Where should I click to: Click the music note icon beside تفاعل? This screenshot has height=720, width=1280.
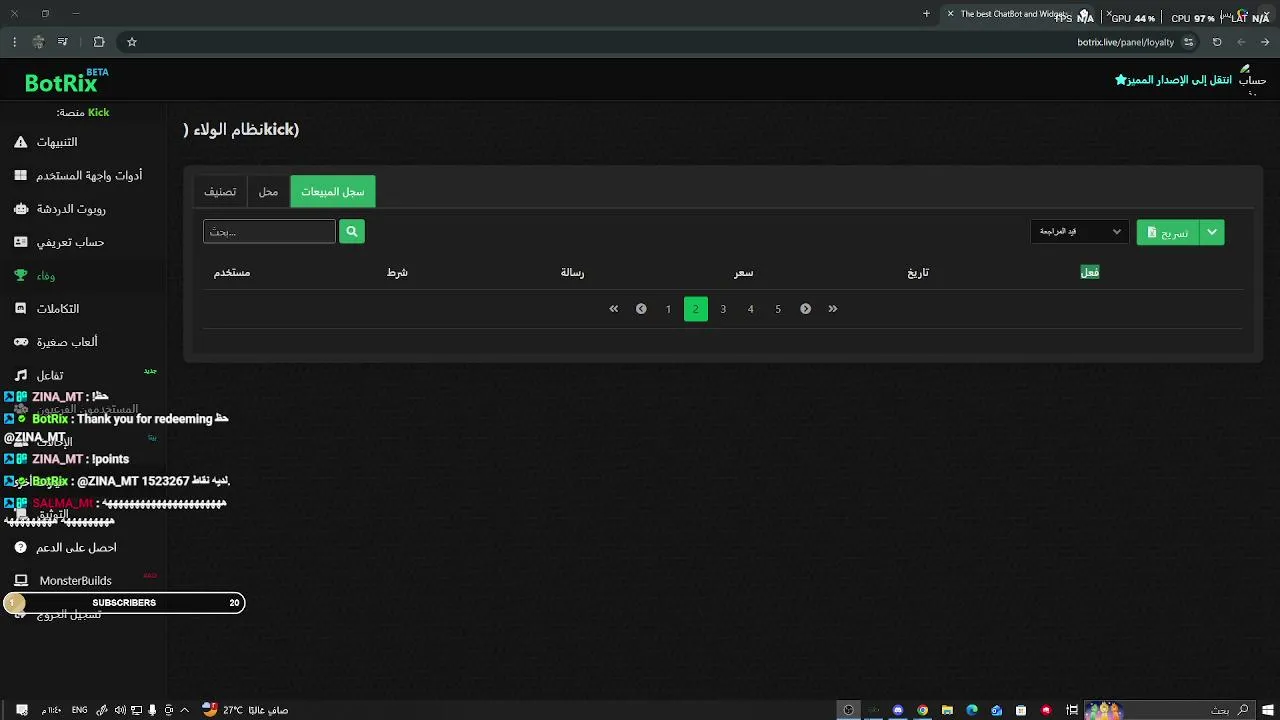pyautogui.click(x=20, y=375)
